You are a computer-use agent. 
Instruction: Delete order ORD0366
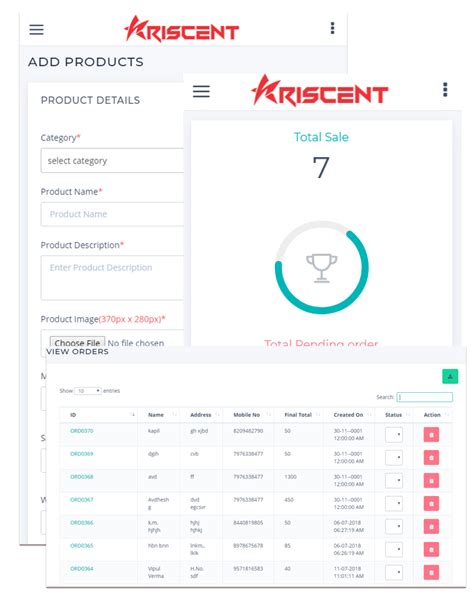431,527
